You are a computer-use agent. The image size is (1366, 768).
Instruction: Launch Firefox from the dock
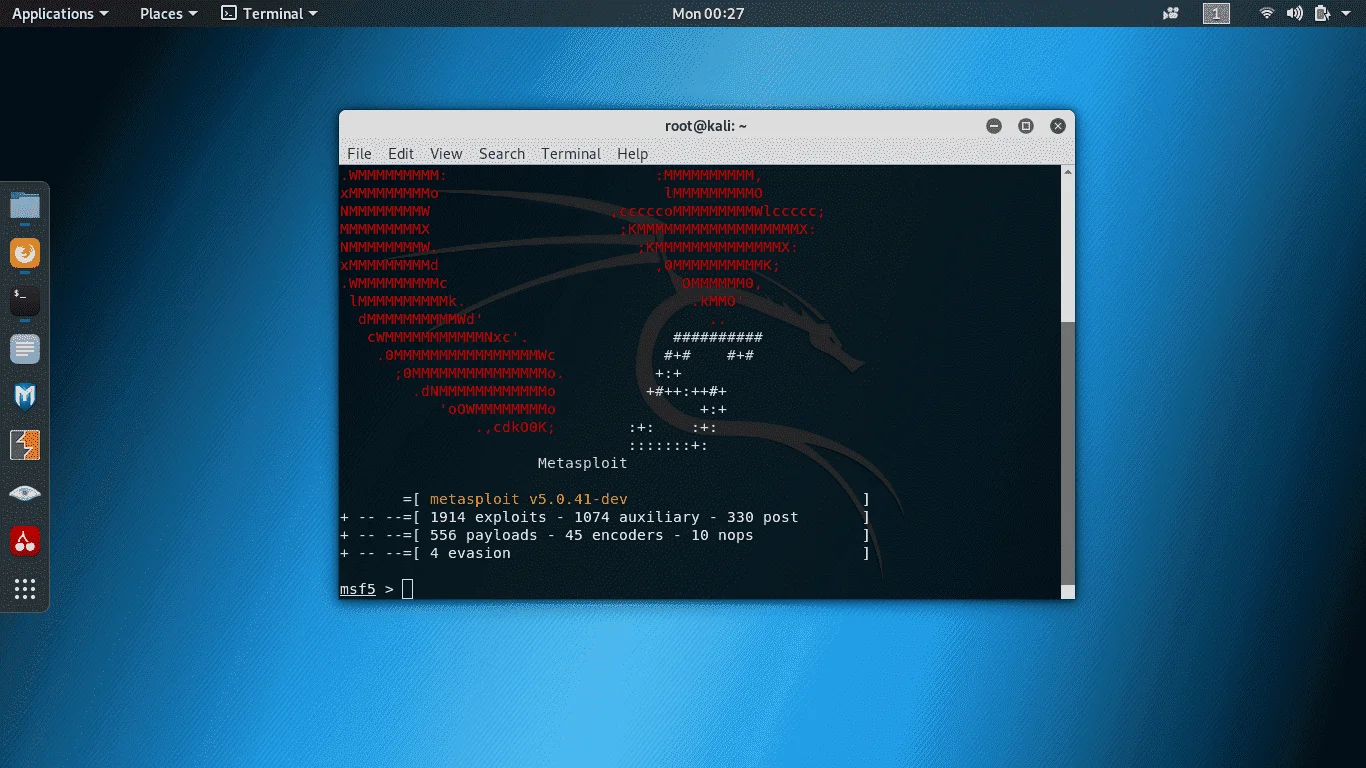pyautogui.click(x=25, y=254)
